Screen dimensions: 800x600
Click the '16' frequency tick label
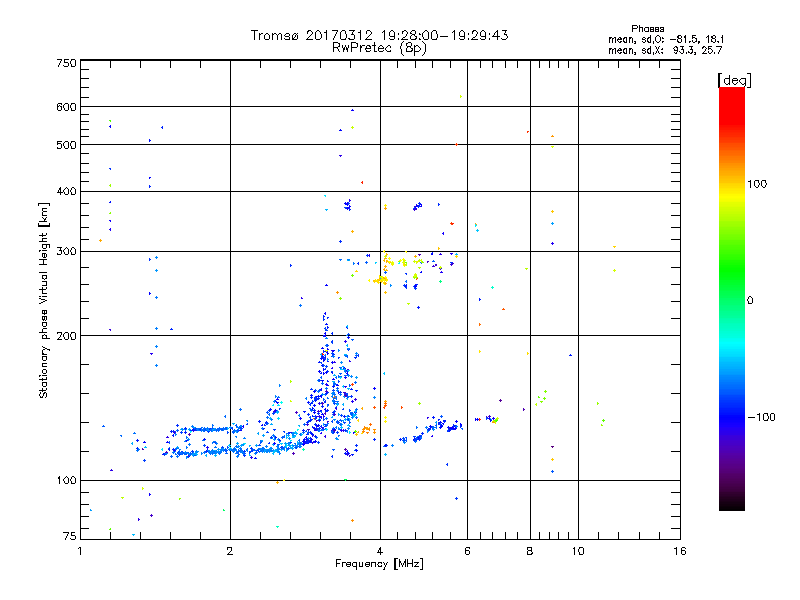[x=680, y=551]
